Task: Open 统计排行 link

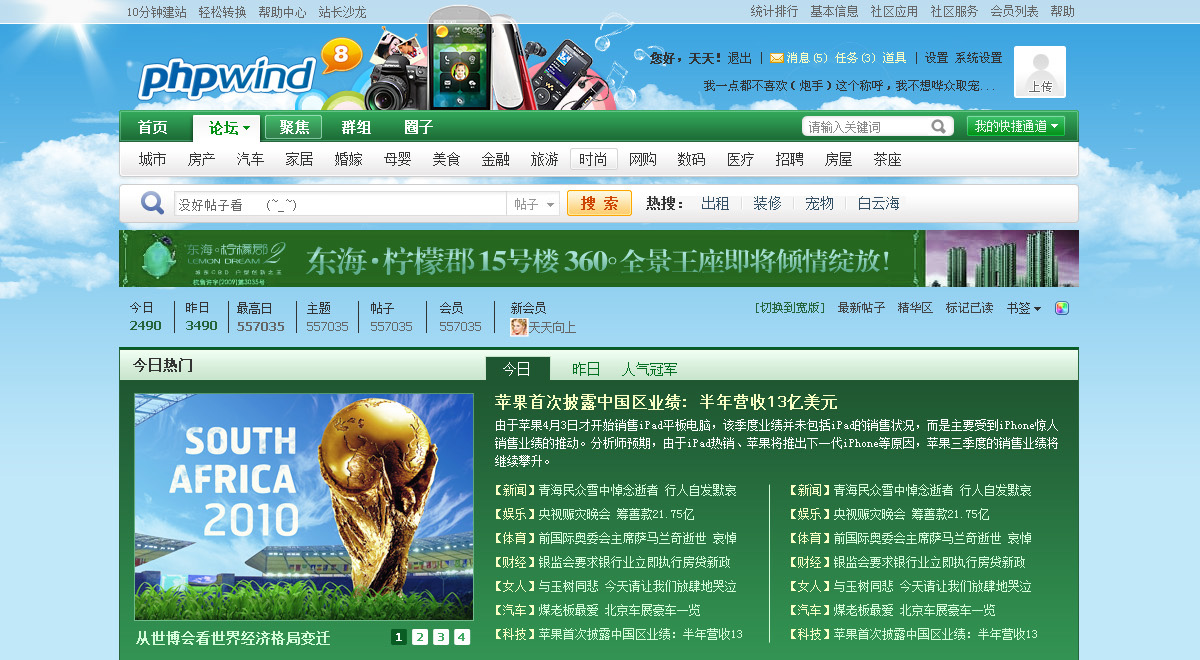Action: (x=774, y=12)
